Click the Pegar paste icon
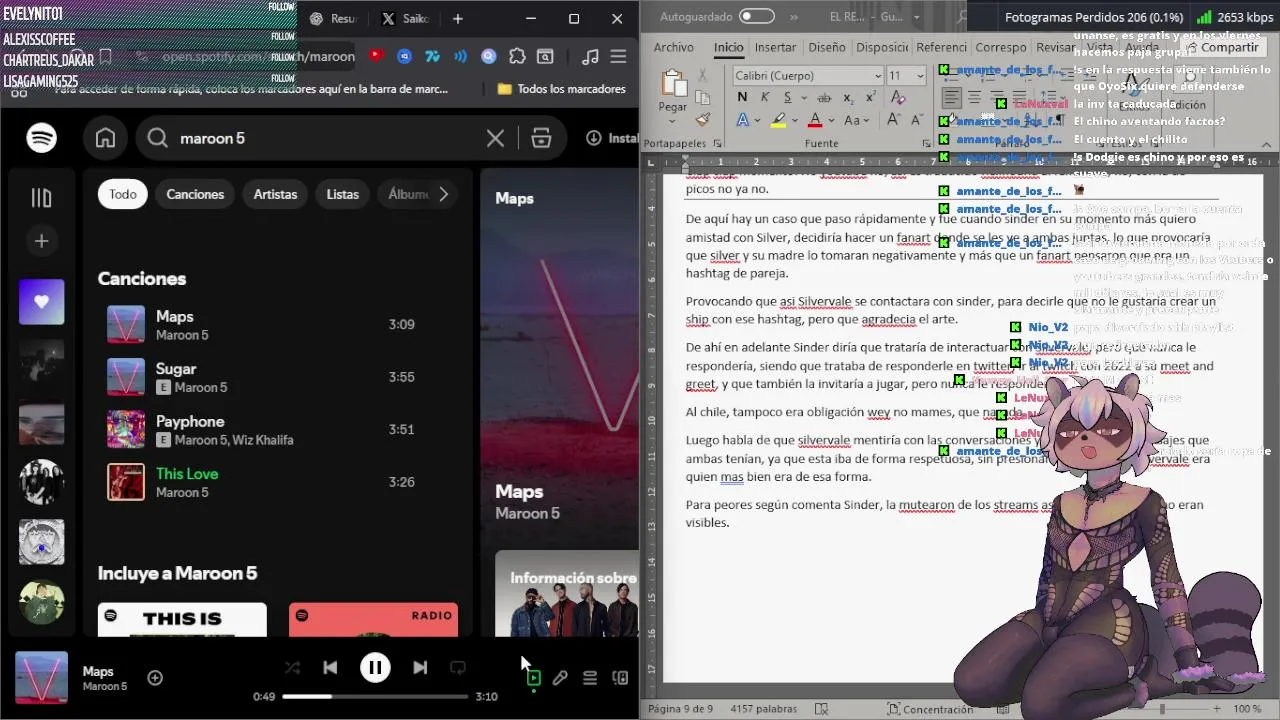Screen dimensions: 1280x720 point(673,83)
